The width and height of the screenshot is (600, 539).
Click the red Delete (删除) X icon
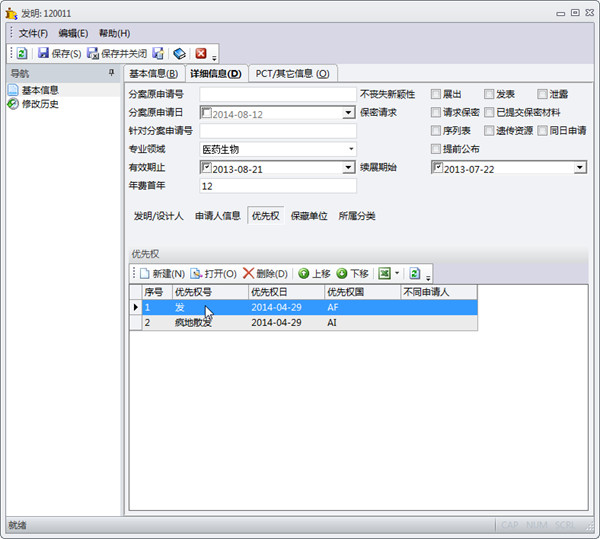click(248, 273)
